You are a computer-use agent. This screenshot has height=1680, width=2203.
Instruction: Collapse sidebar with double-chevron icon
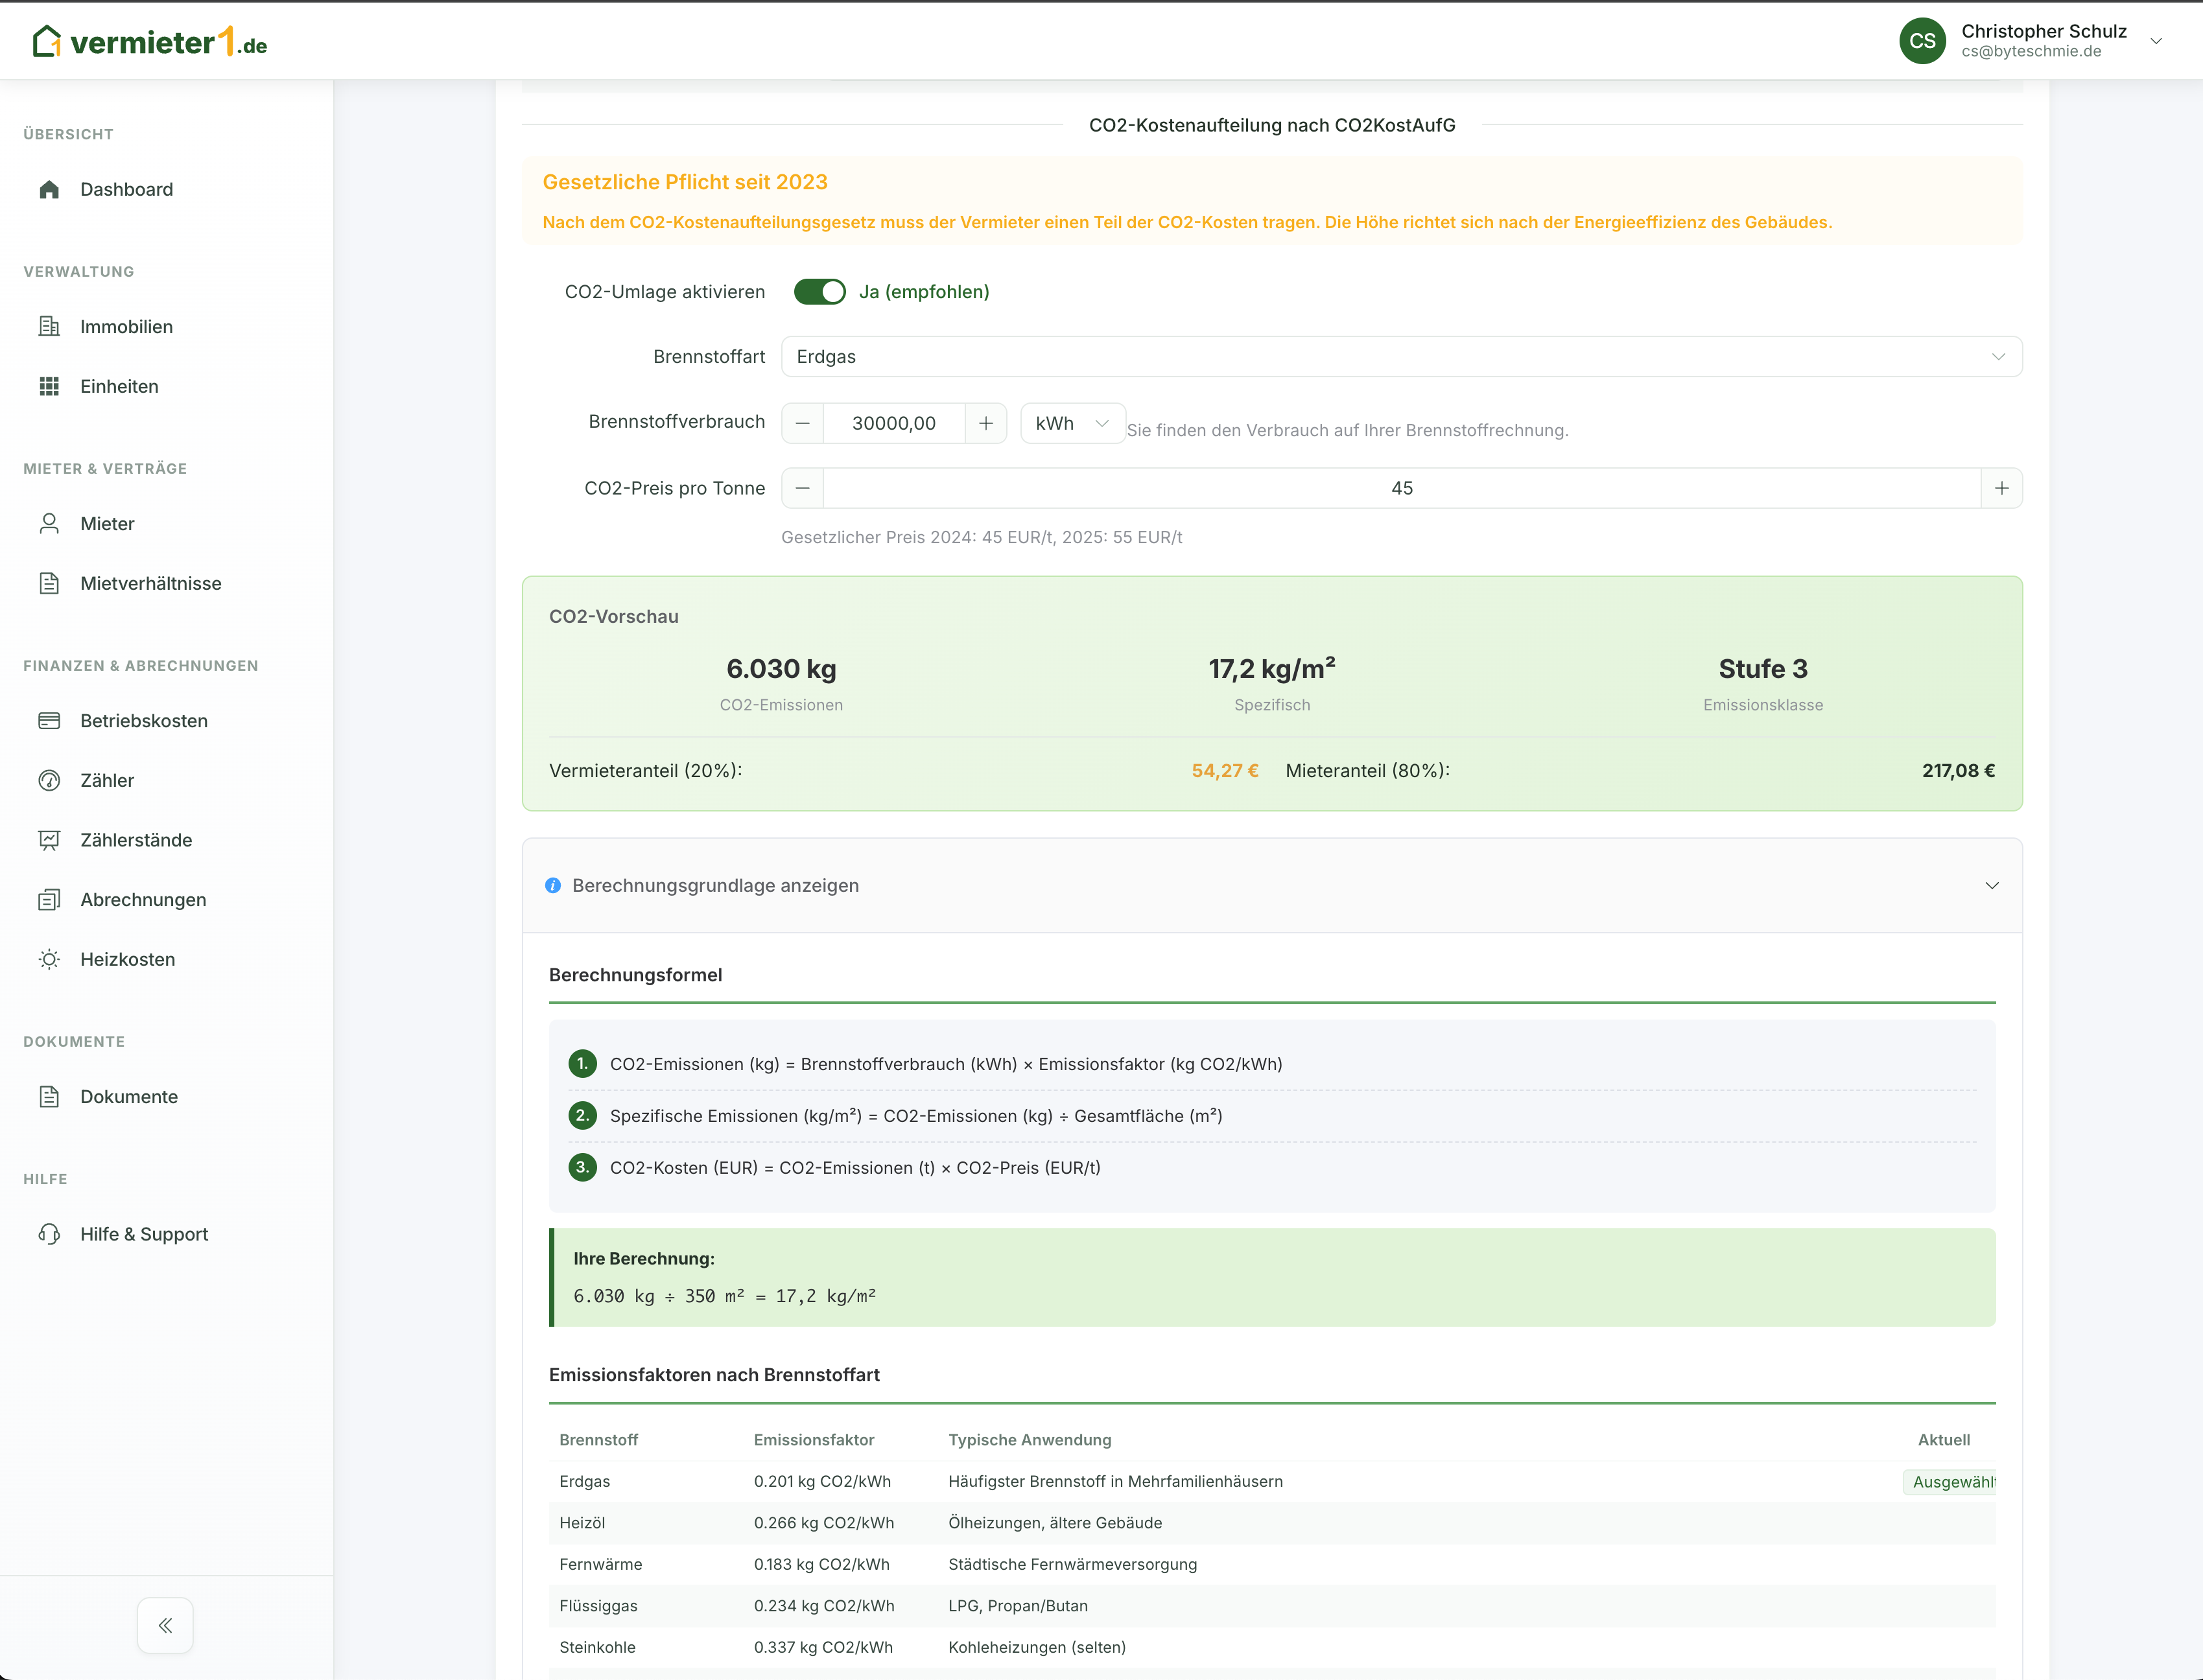coord(165,1625)
